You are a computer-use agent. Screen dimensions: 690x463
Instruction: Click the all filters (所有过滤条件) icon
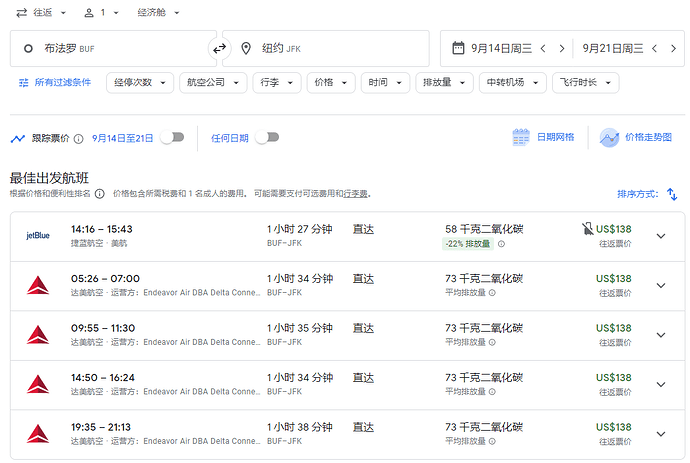[23, 83]
